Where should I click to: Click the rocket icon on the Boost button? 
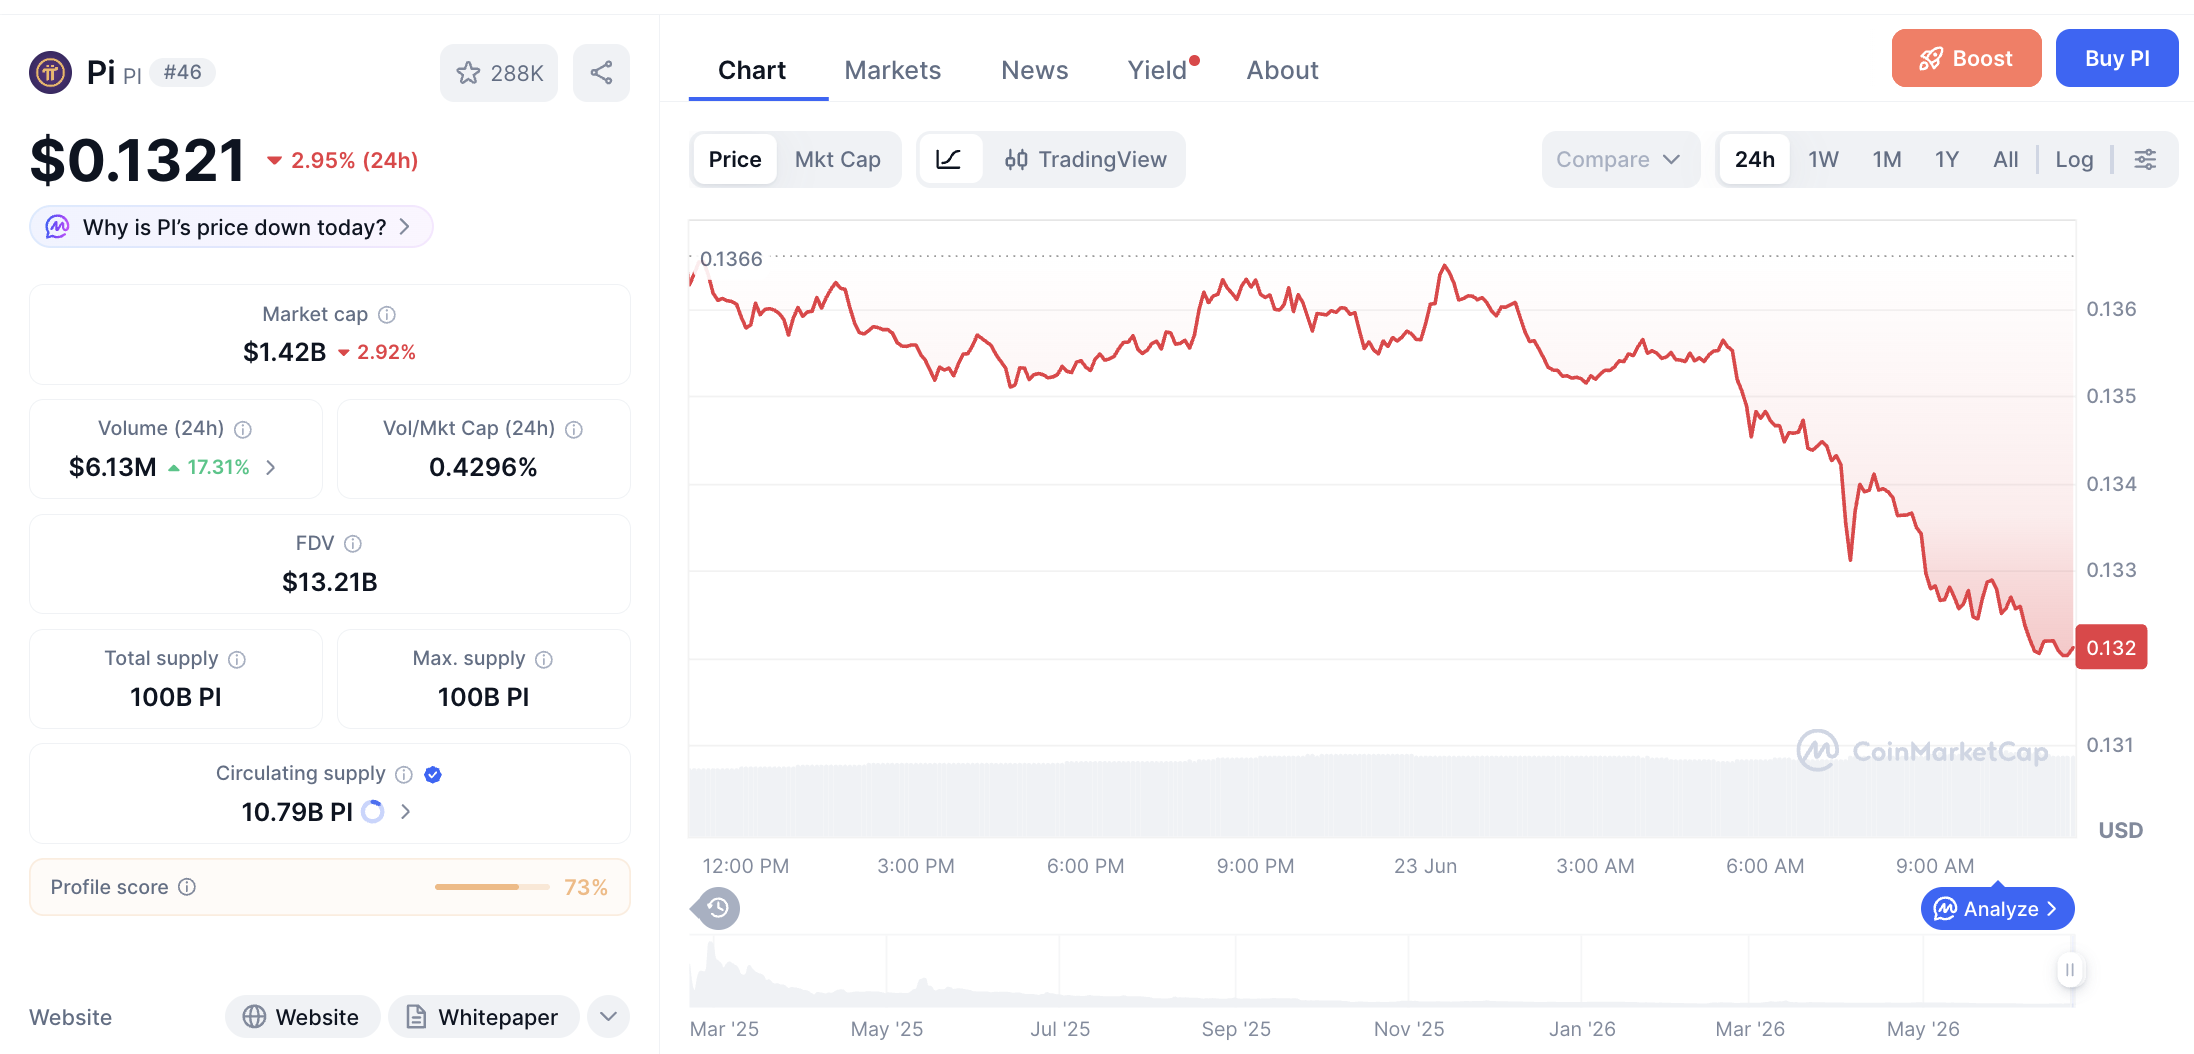tap(1931, 59)
